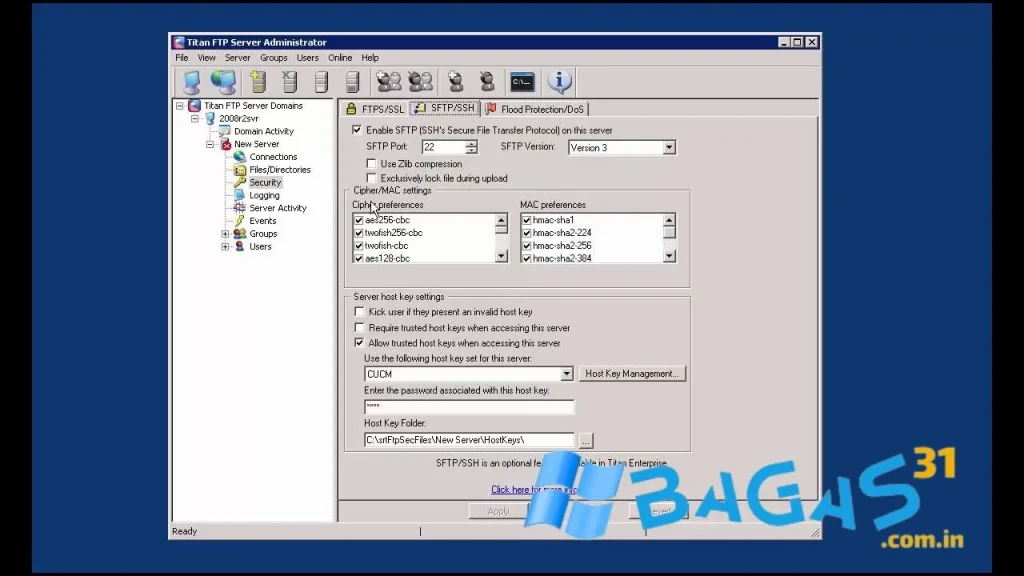The image size is (1024, 576).
Task: Click the new server icon with plus
Action: coord(259,82)
